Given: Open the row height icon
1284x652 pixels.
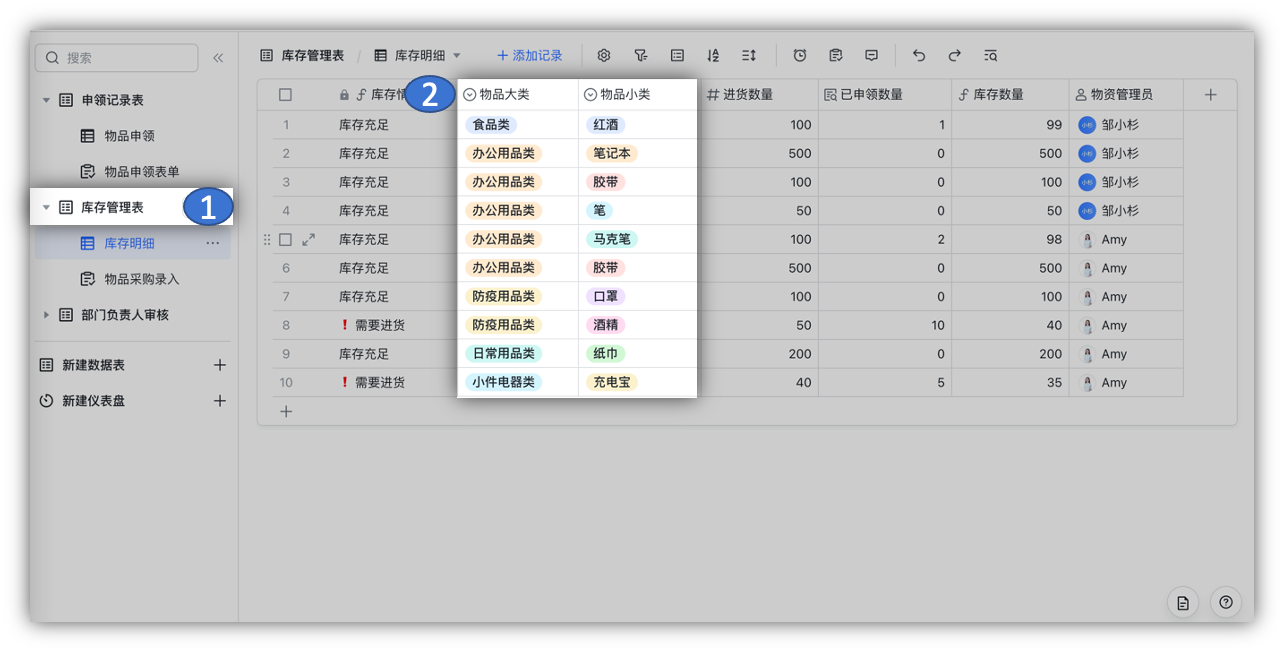Looking at the screenshot, I should click(x=749, y=56).
